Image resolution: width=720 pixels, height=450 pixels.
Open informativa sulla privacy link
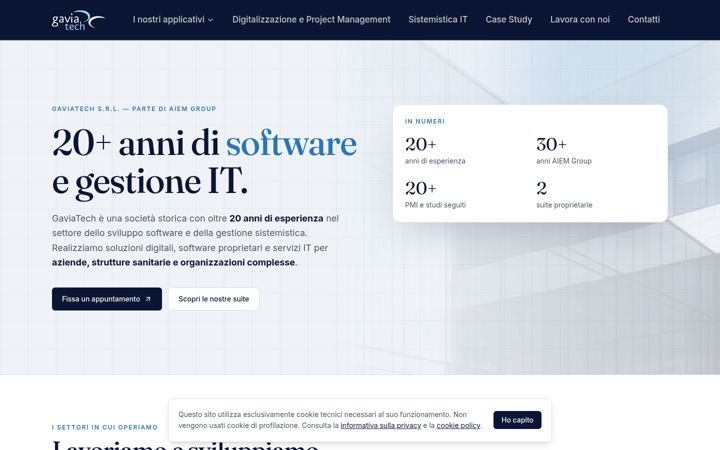pos(381,426)
